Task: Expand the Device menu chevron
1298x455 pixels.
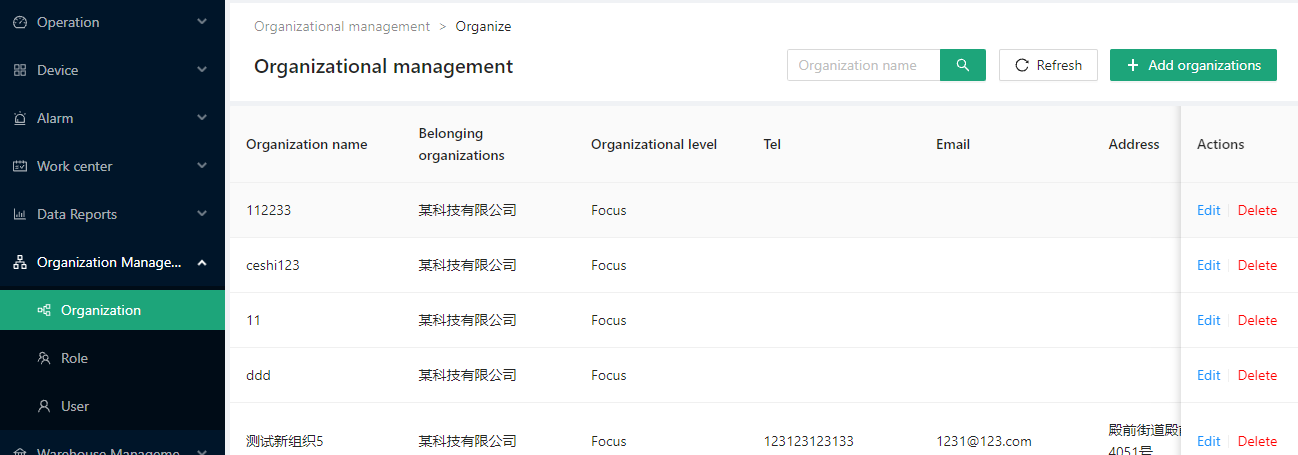Action: pos(202,70)
